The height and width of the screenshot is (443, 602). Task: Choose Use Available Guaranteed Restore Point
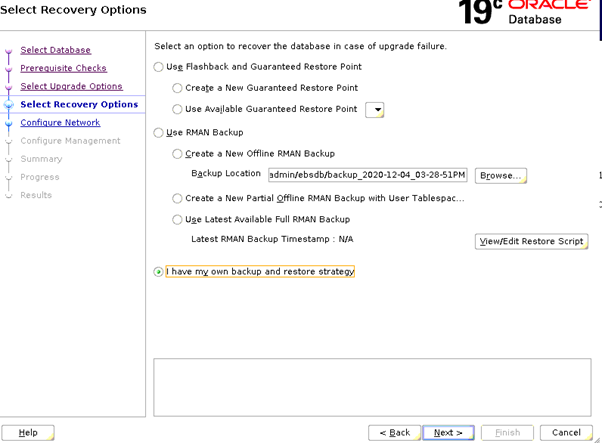(177, 109)
